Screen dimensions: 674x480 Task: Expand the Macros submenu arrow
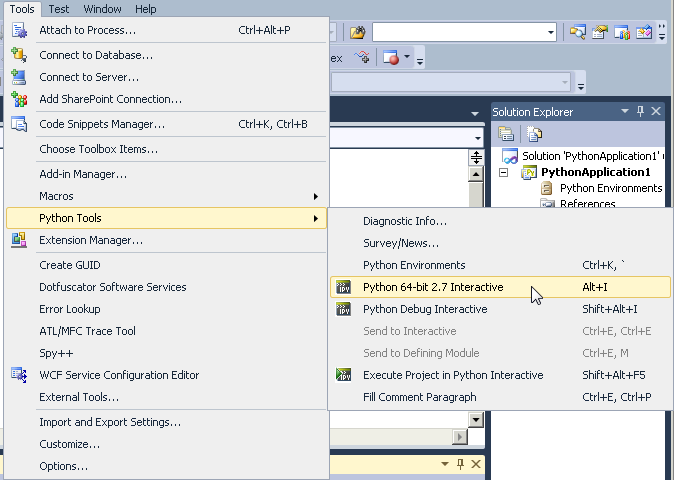[x=316, y=196]
